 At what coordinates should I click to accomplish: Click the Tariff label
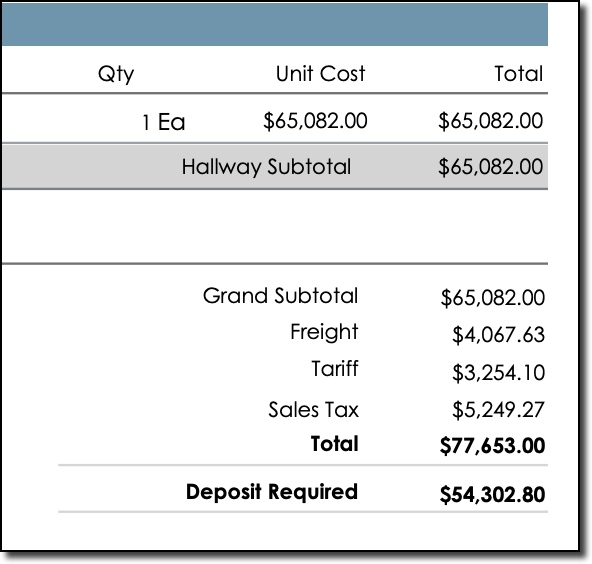335,368
